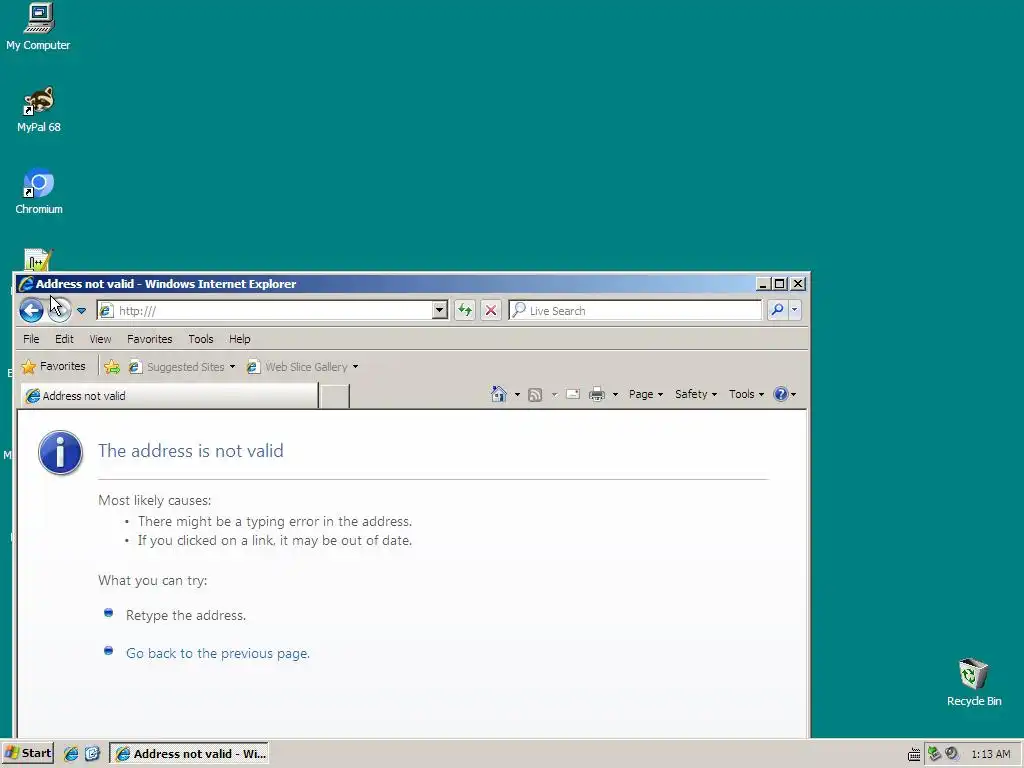Launch Internet Explorer from Quick Launch
Viewport: 1024px width, 768px height.
71,754
